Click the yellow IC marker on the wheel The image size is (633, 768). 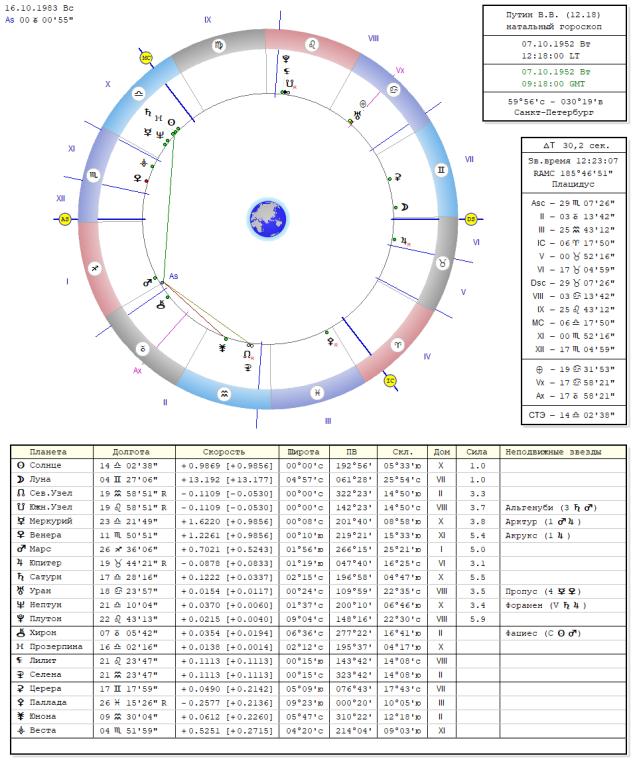pyautogui.click(x=391, y=379)
